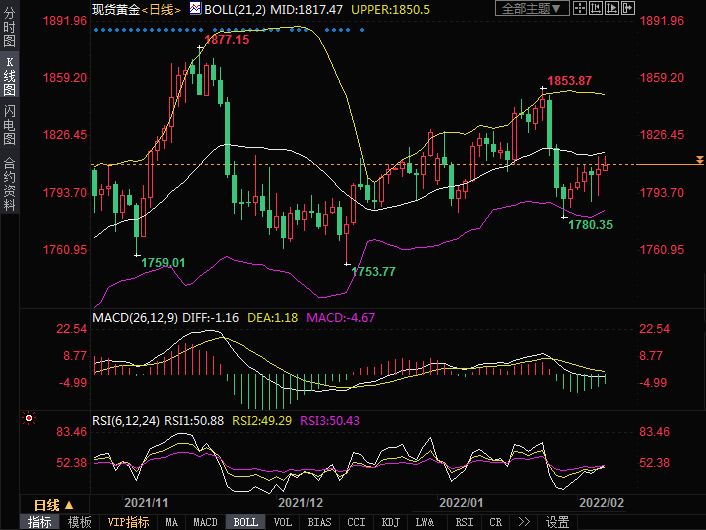Screen dimensions: 706x530
Task: Click the 1877.15 high price marker
Action: 227,40
